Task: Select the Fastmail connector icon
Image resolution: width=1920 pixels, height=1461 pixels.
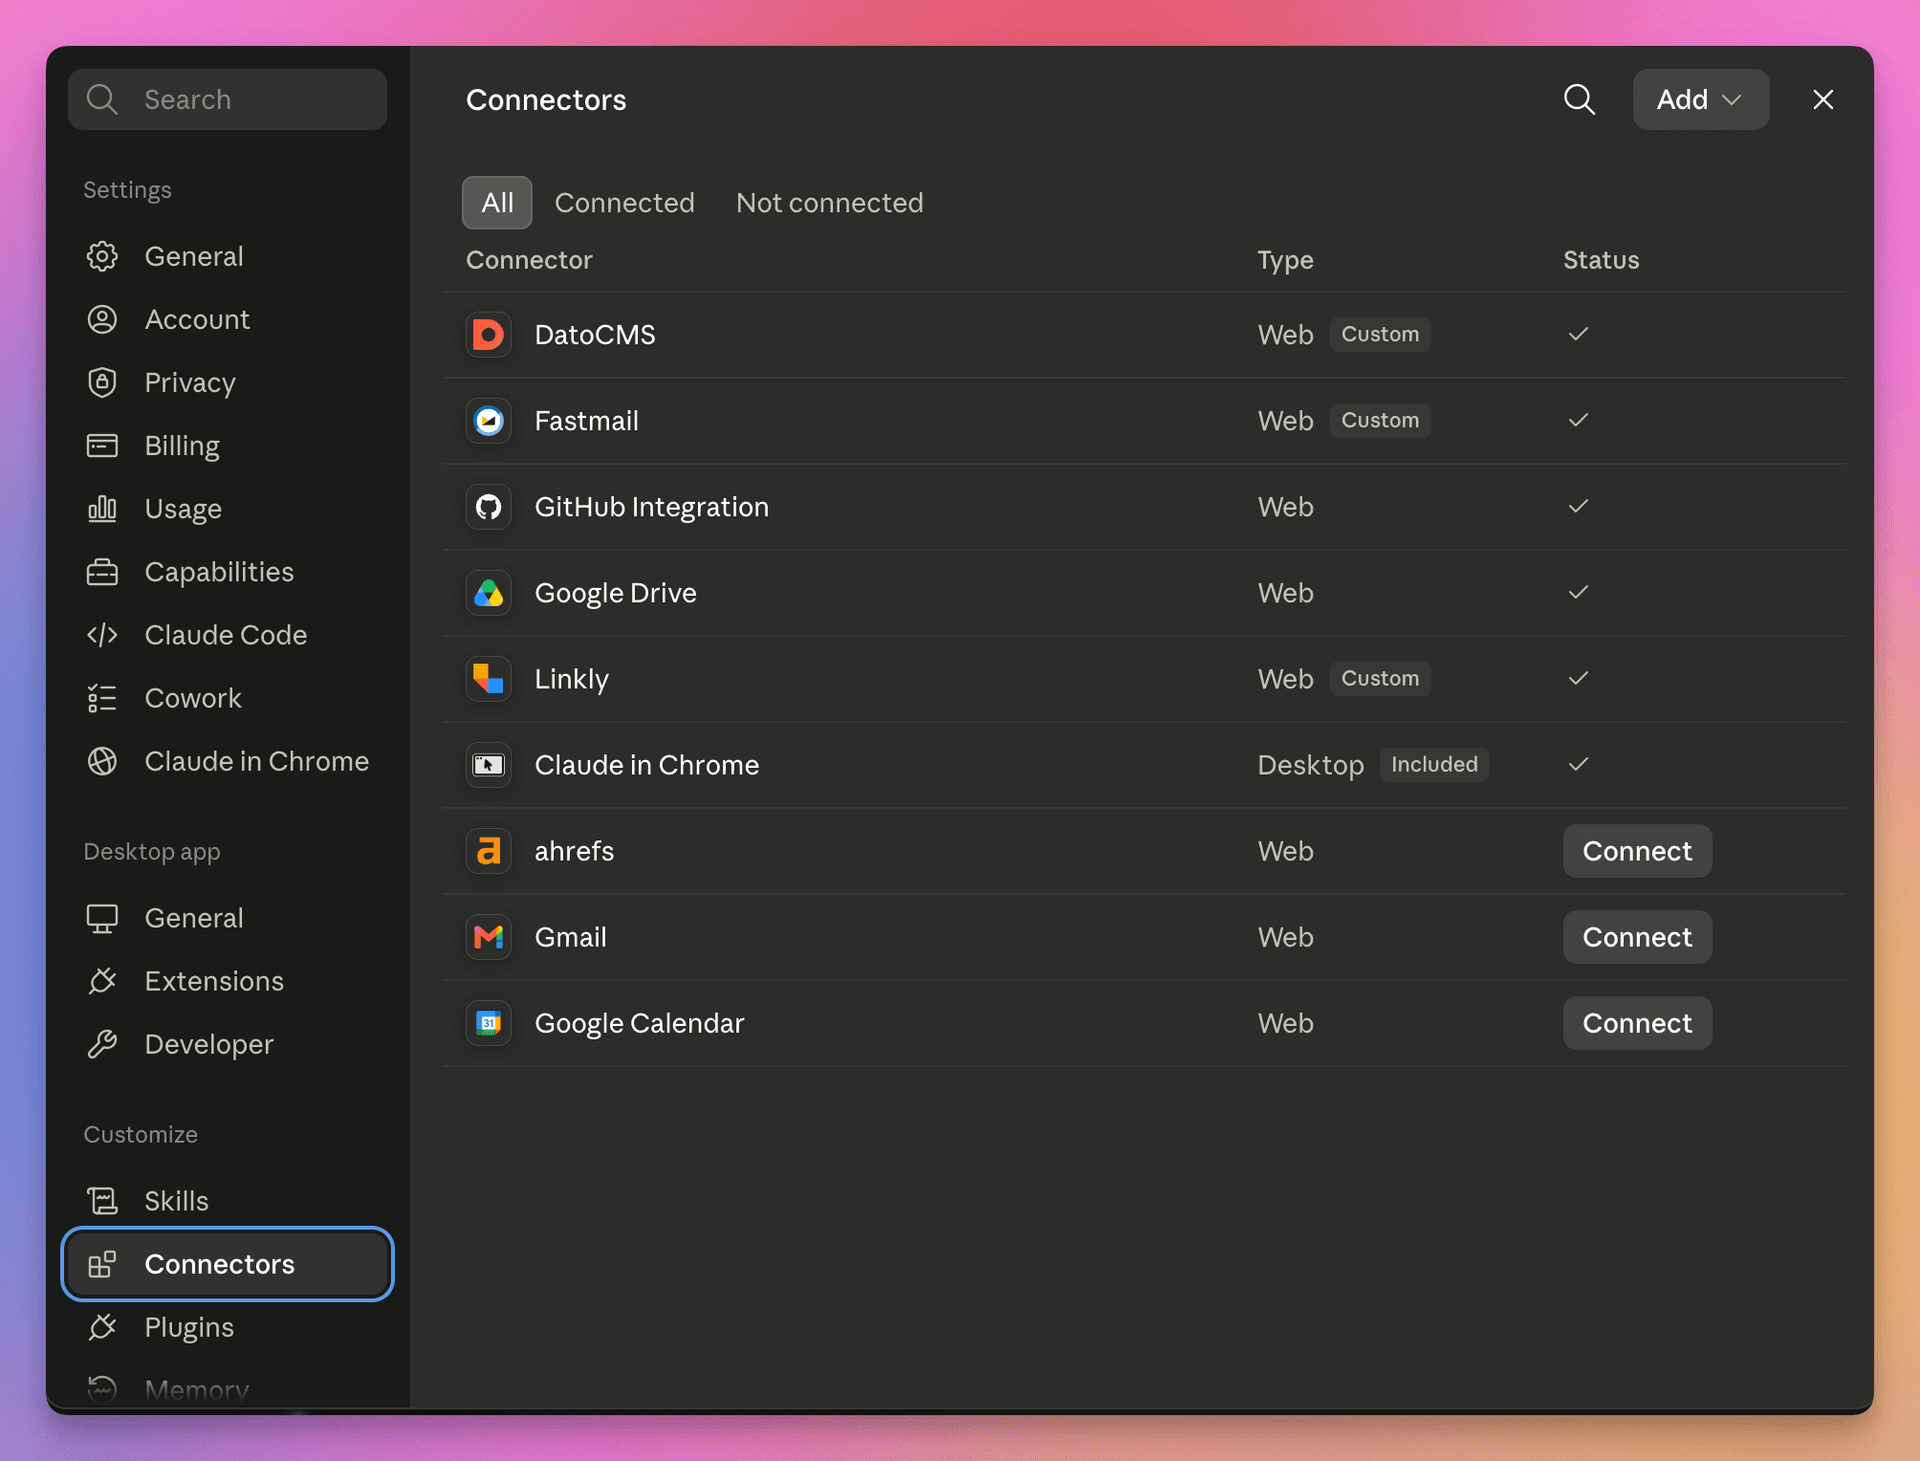Action: (488, 421)
